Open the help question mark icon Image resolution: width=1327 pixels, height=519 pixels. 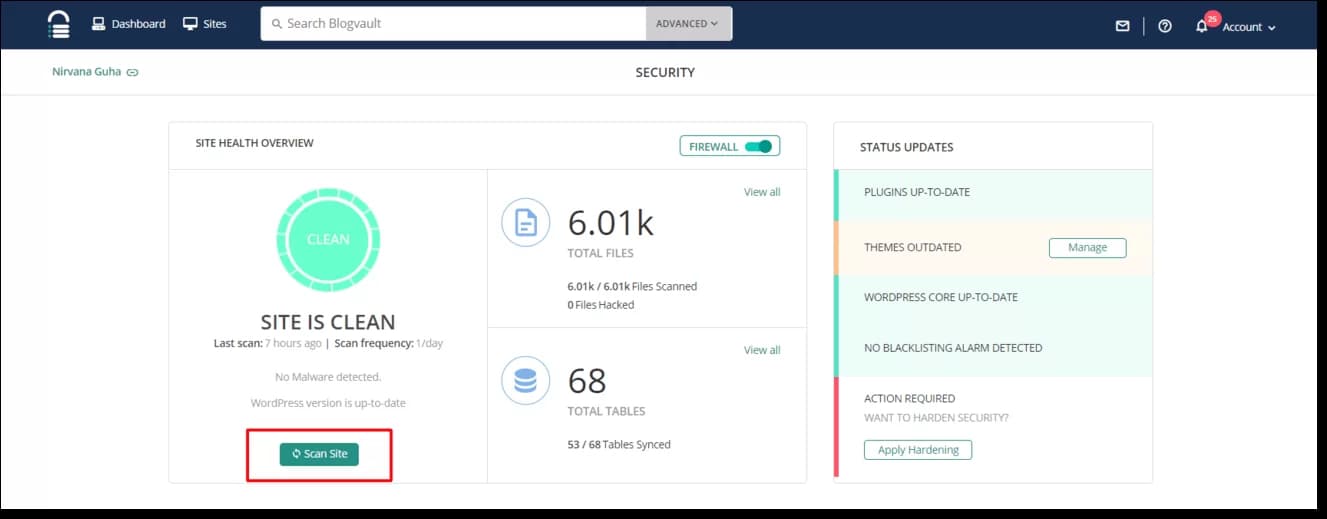[x=1164, y=26]
